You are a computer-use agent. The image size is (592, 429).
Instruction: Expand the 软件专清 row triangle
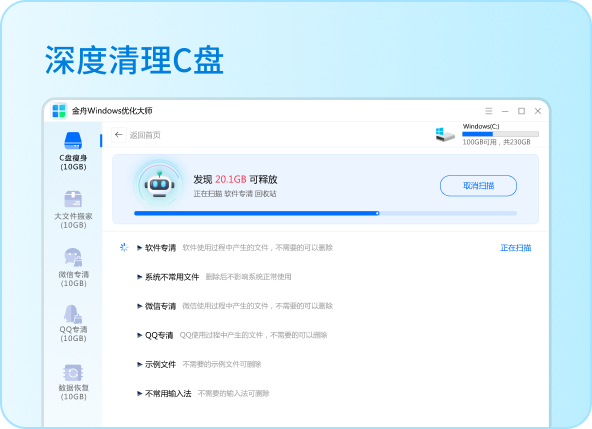point(139,248)
